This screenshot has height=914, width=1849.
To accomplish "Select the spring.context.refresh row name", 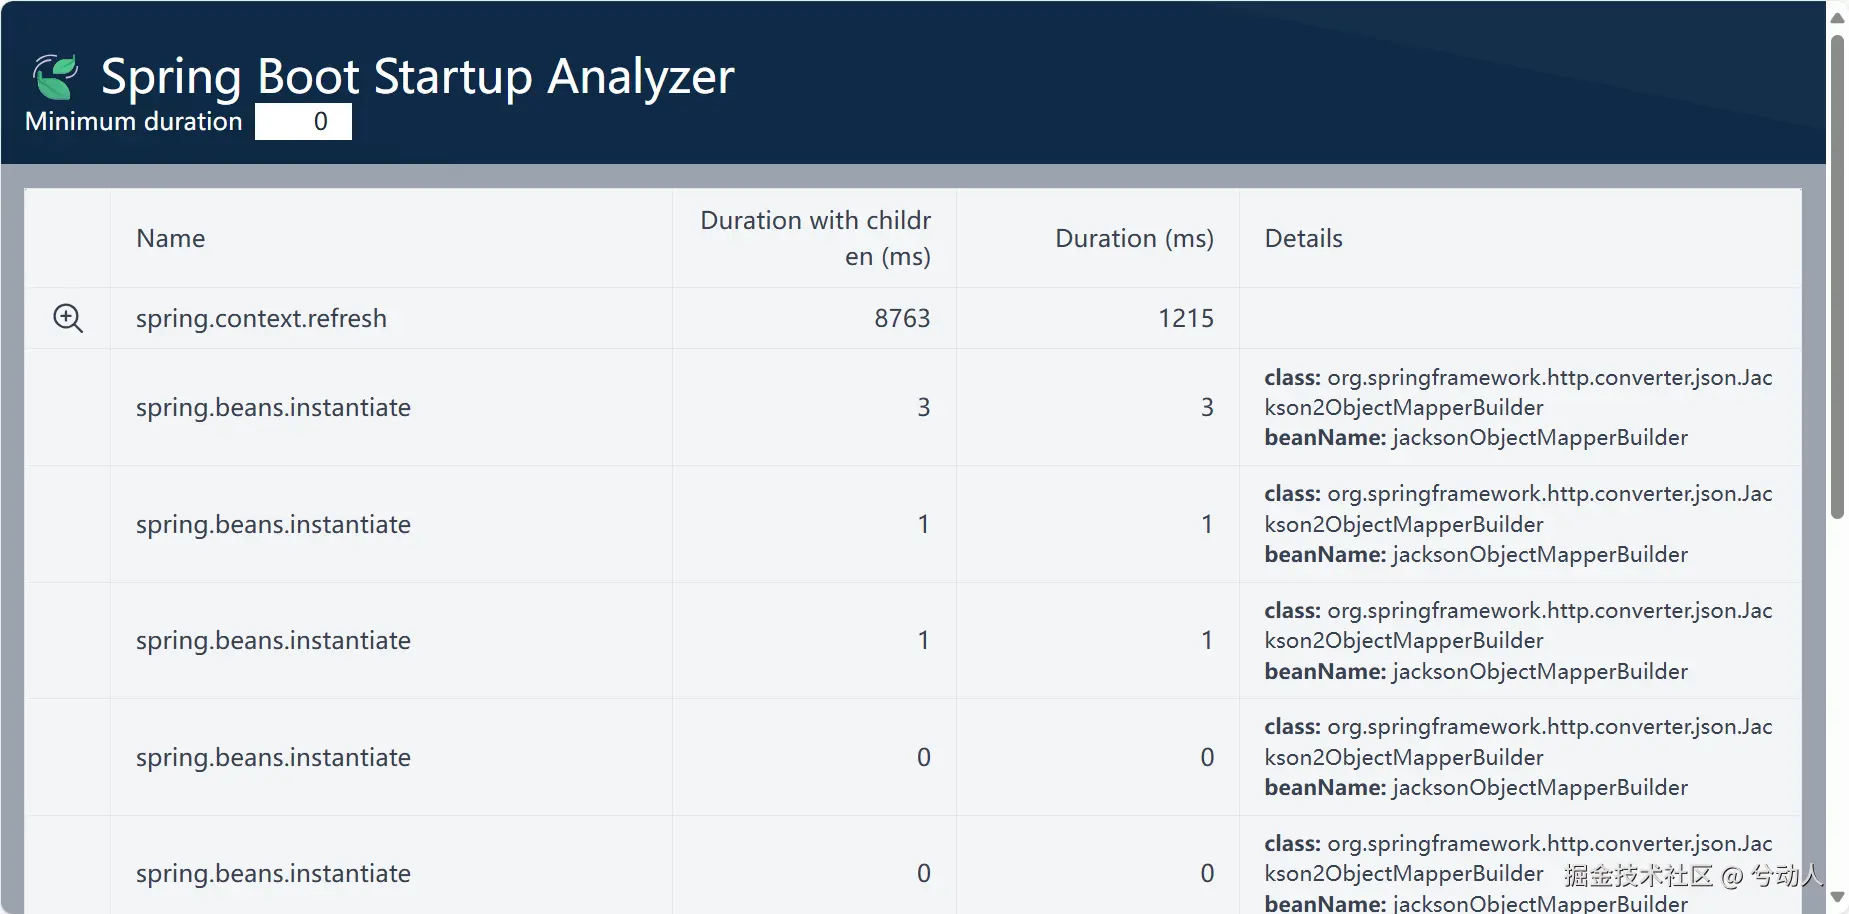I will click(261, 318).
